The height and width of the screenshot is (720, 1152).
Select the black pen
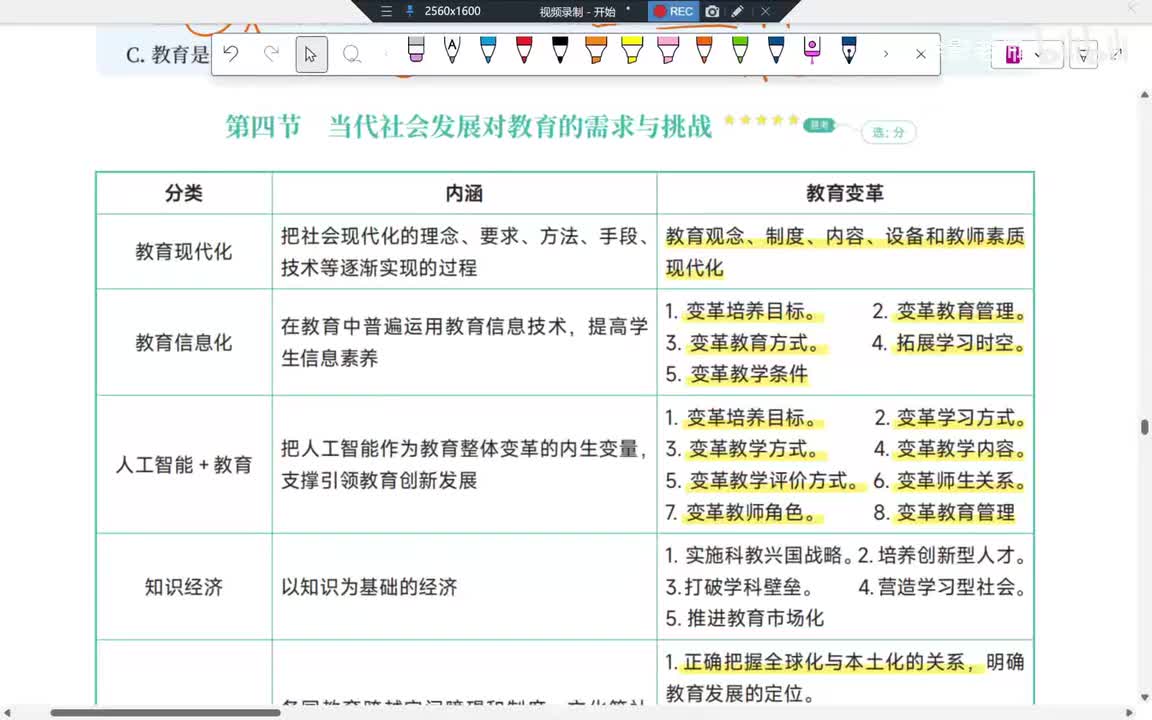pyautogui.click(x=560, y=50)
